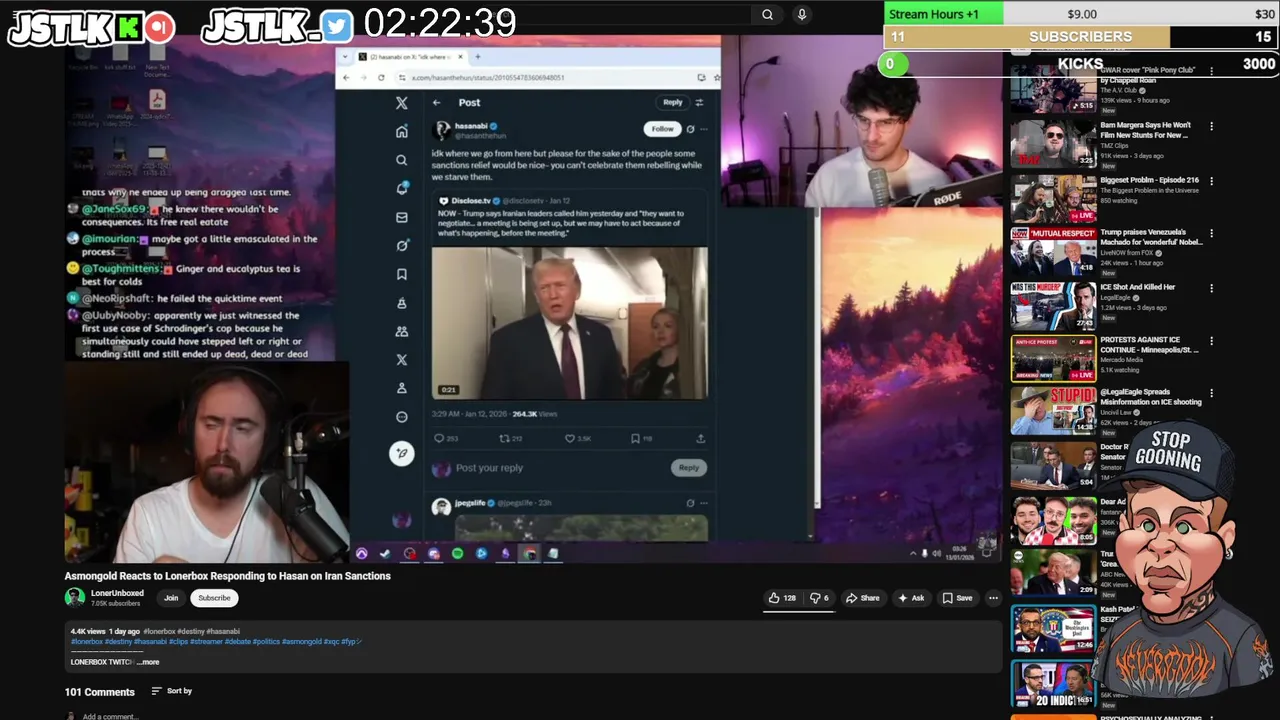Click the Grok icon next to Follow
The width and height of the screenshot is (1280, 720).
[690, 129]
